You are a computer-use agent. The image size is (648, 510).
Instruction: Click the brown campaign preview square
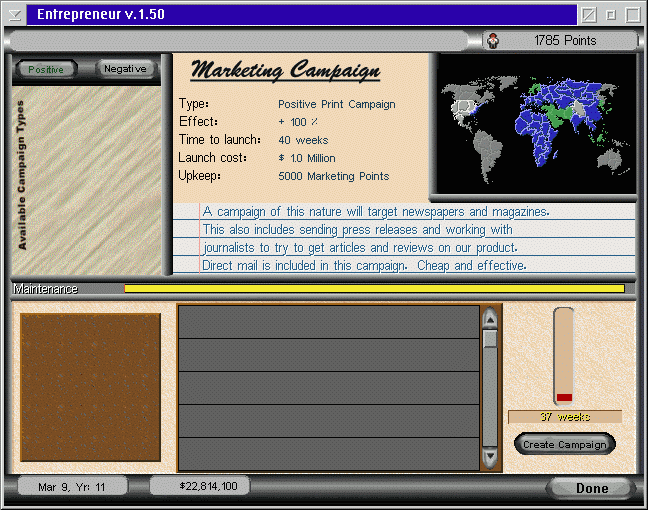point(91,387)
